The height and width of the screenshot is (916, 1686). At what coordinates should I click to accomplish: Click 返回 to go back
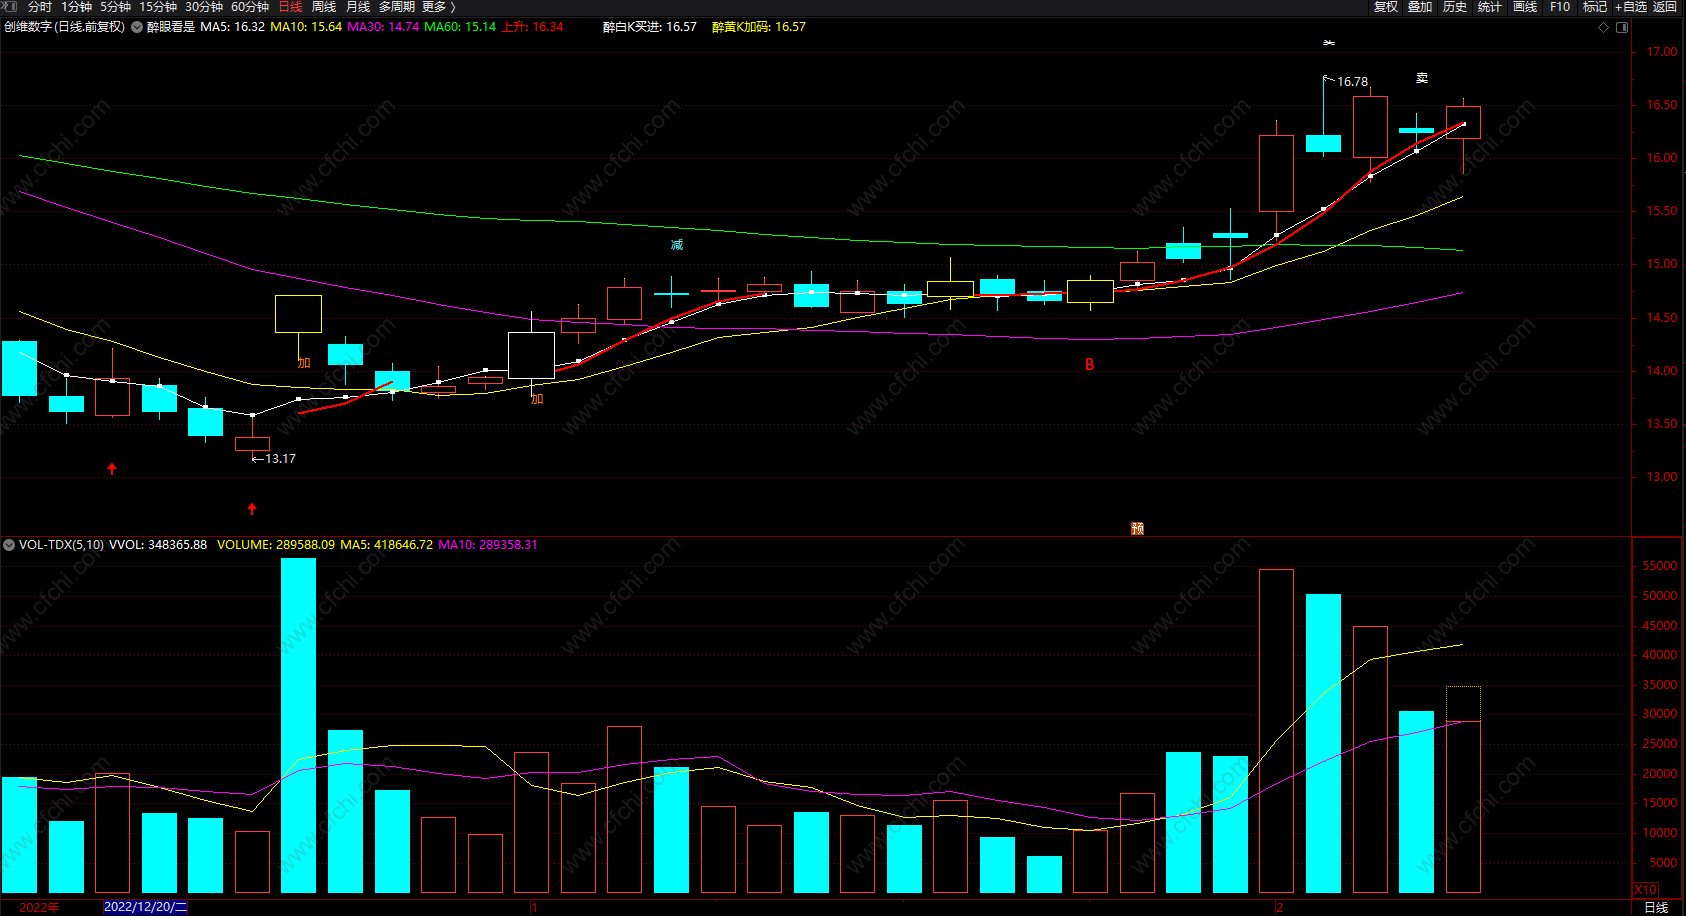1664,7
